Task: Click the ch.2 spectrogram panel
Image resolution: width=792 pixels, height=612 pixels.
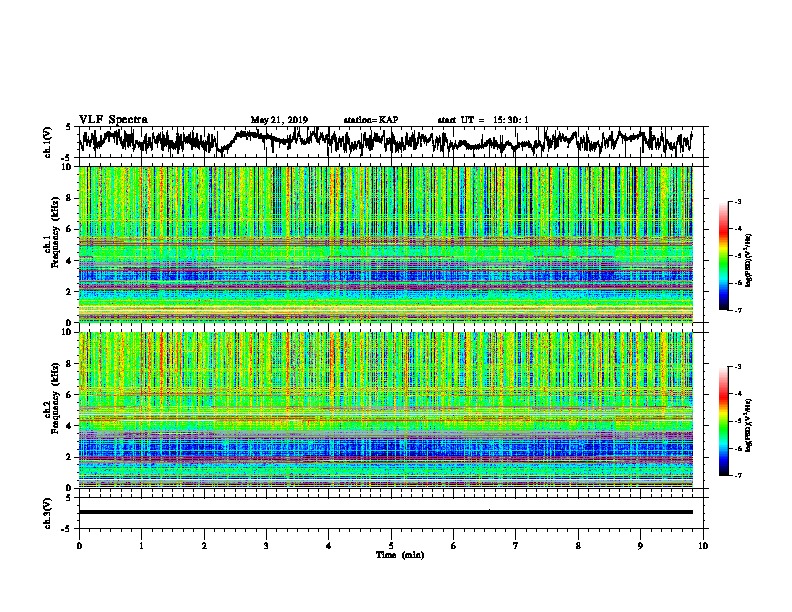Action: 386,410
